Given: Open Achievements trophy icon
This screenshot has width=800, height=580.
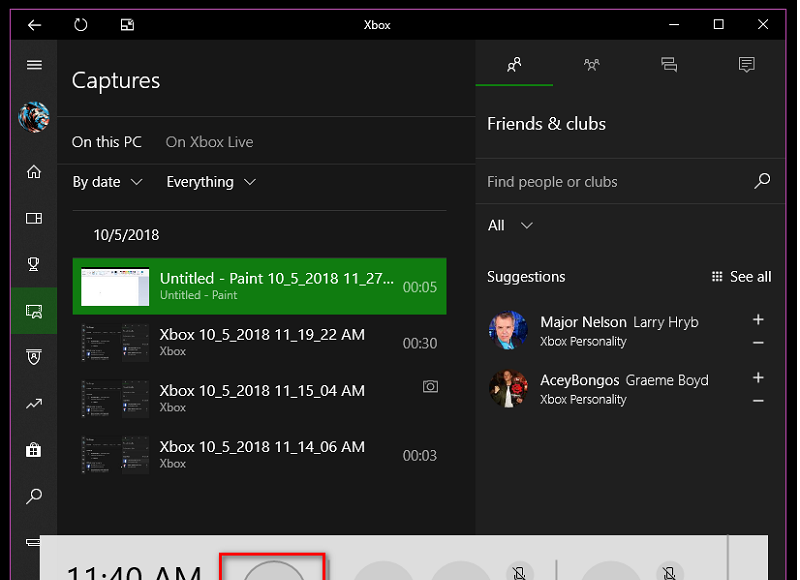Looking at the screenshot, I should coord(34,264).
